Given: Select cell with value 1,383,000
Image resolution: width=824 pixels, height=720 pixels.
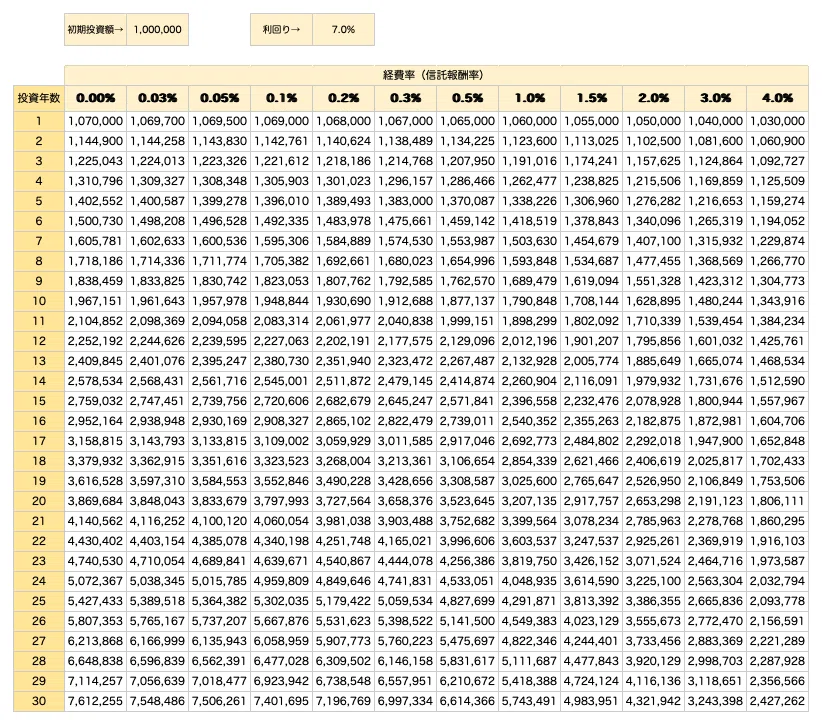Looking at the screenshot, I should point(405,201).
